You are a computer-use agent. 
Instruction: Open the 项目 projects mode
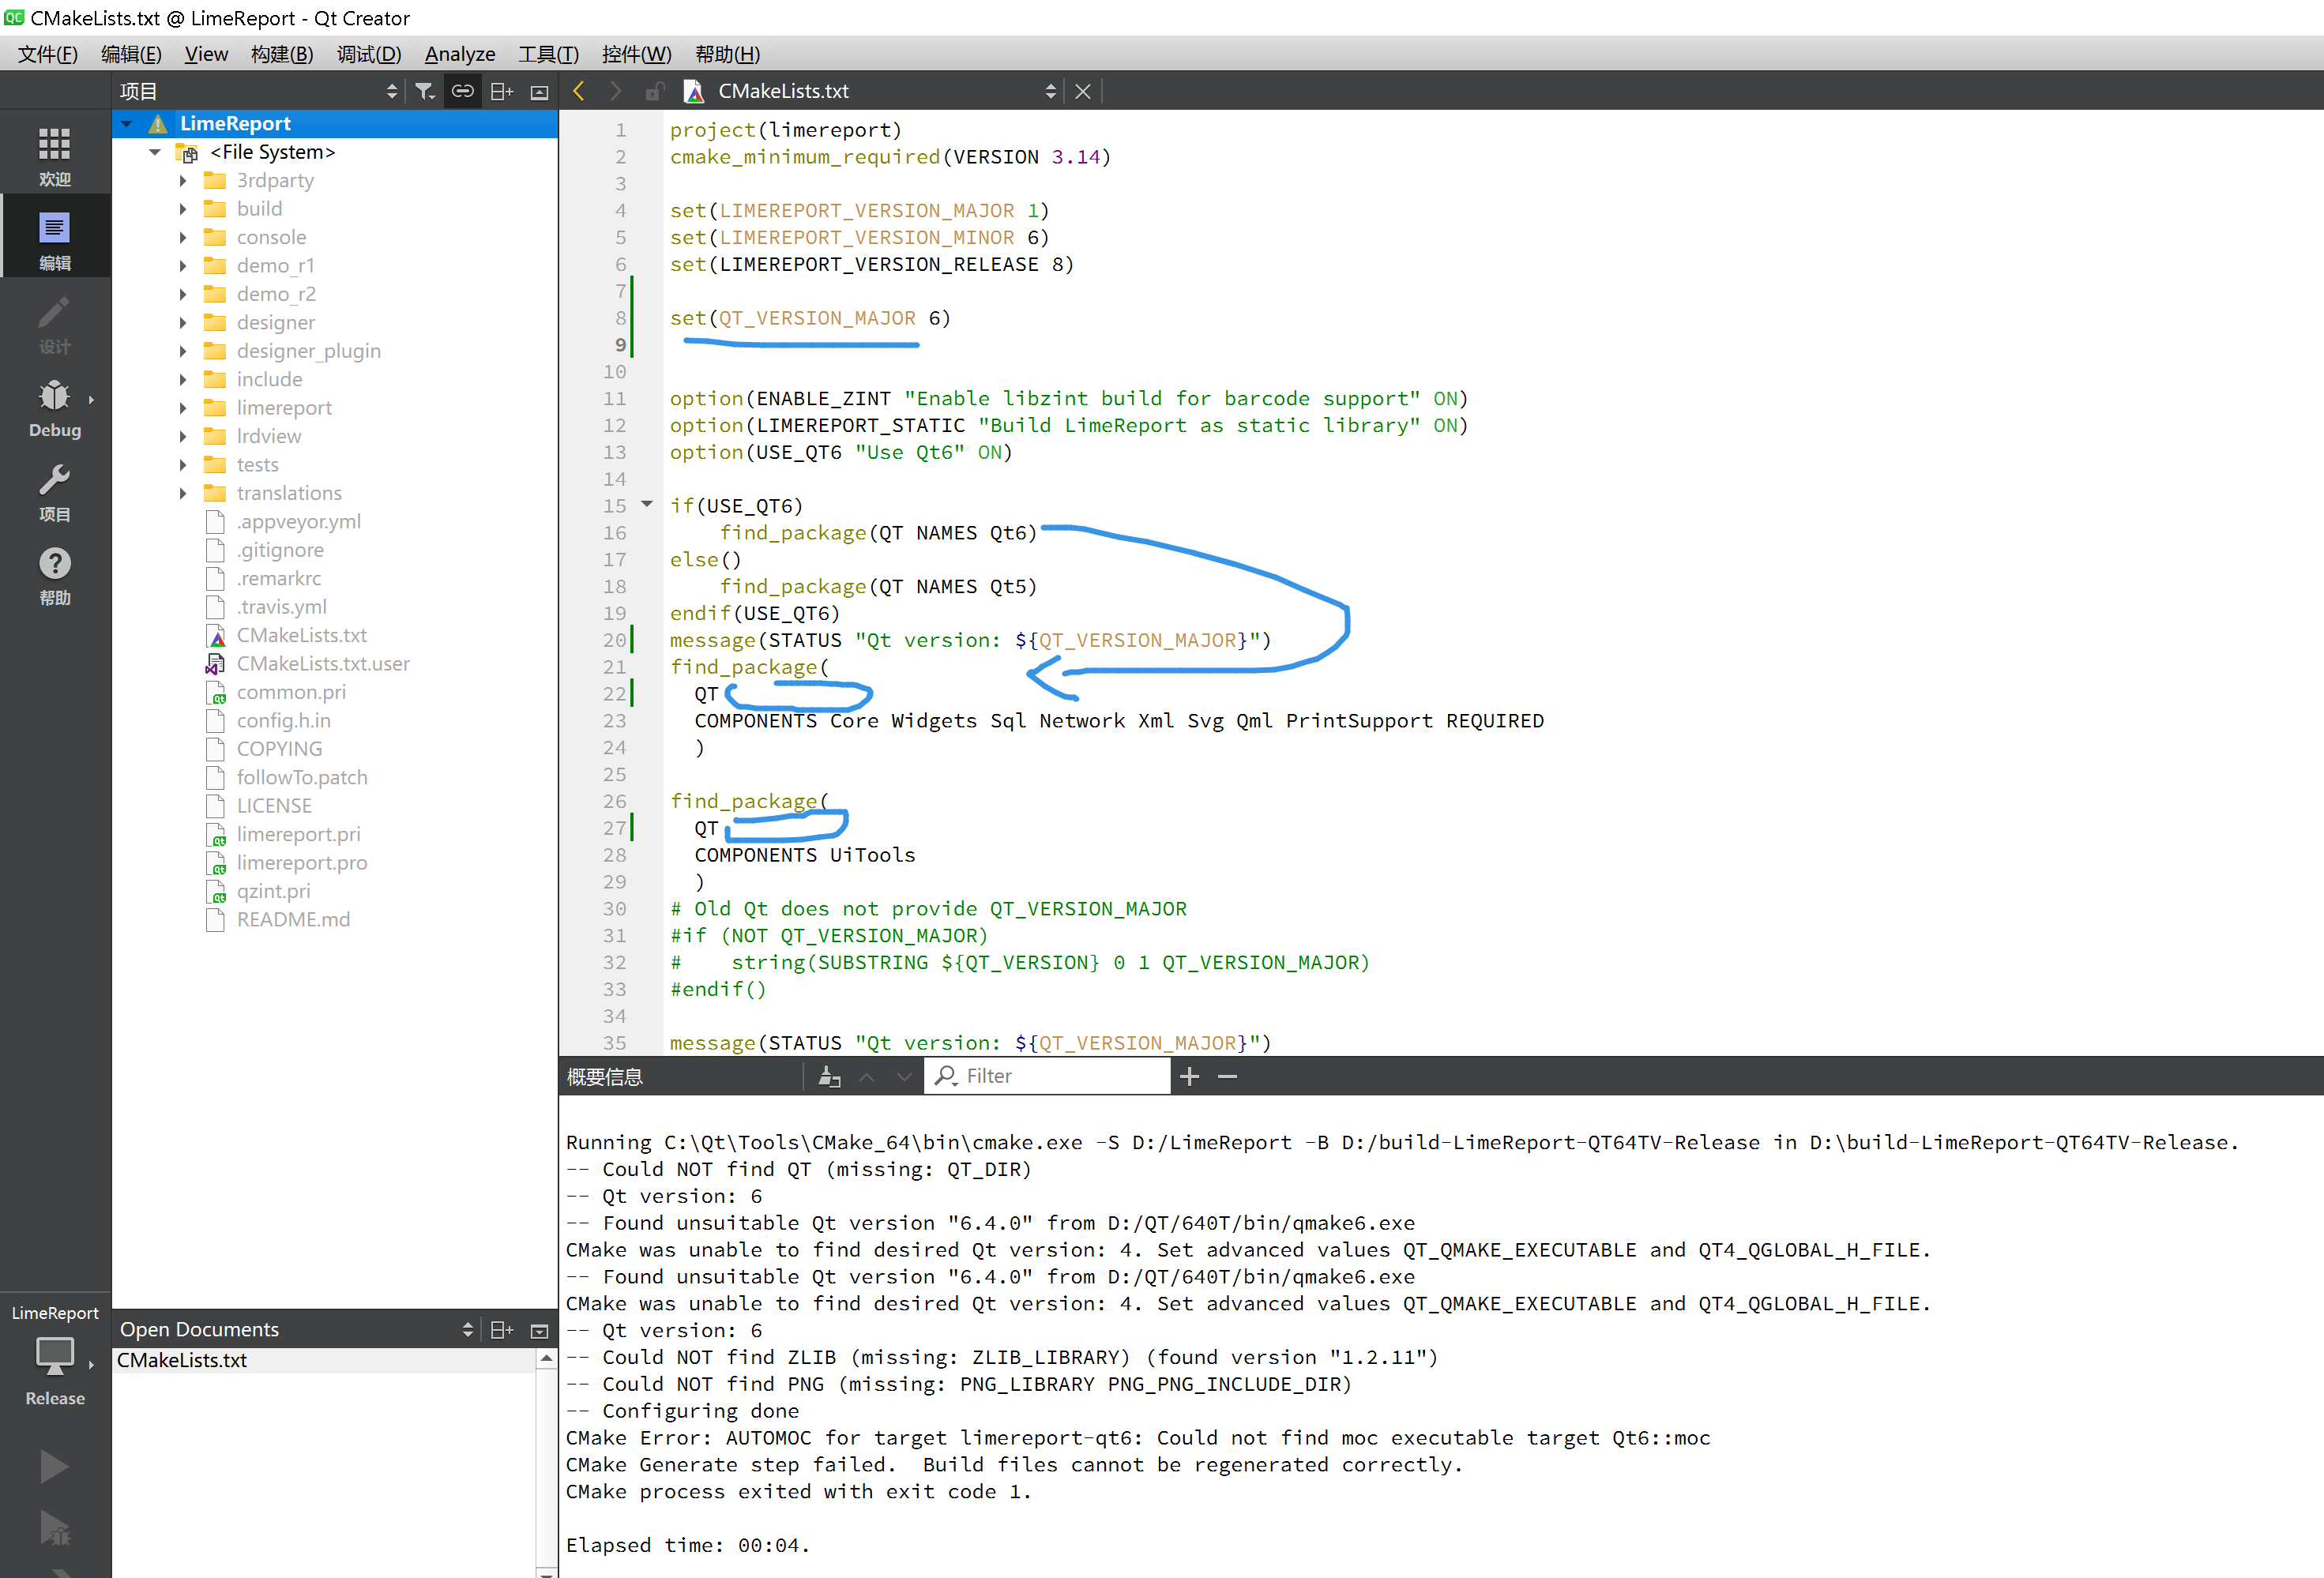(55, 490)
